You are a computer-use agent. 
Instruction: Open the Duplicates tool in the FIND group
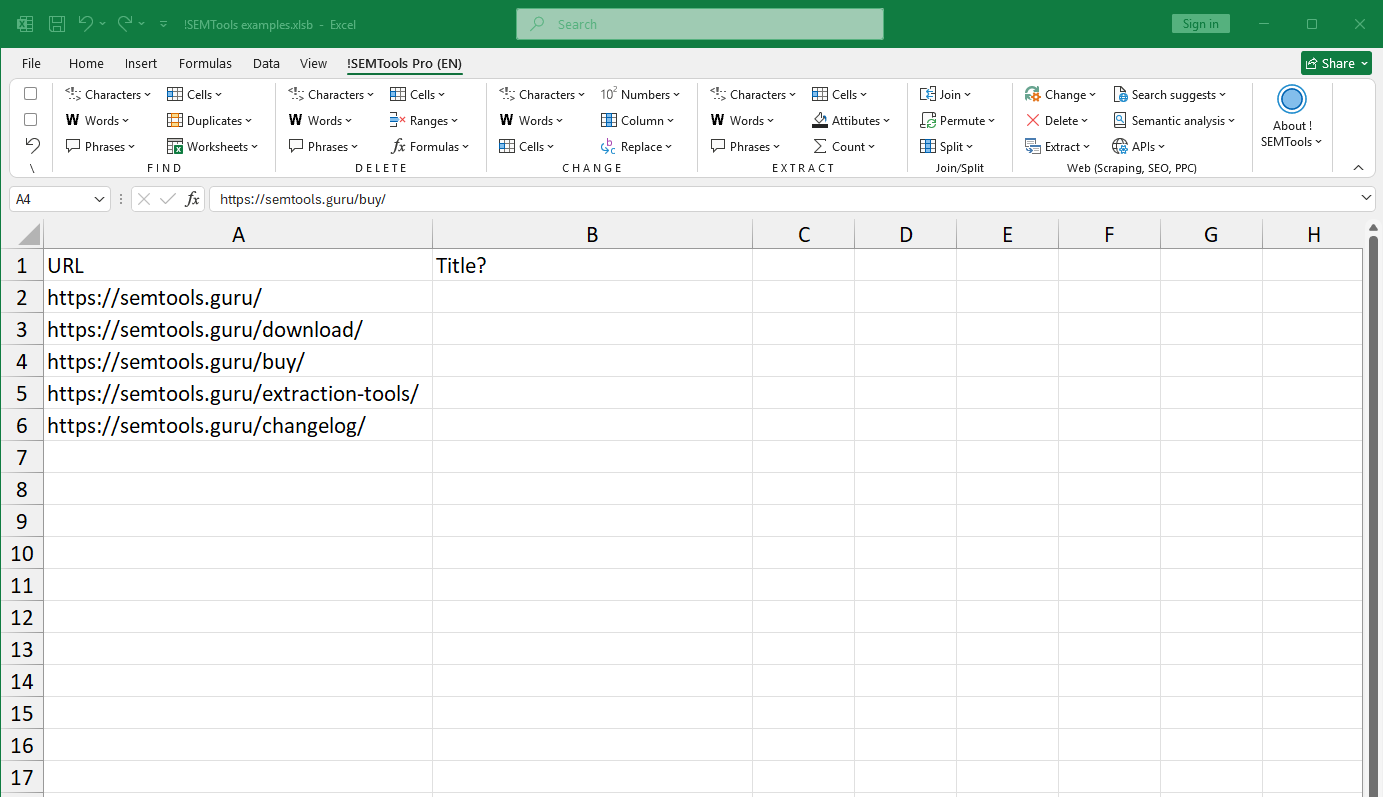tap(210, 120)
